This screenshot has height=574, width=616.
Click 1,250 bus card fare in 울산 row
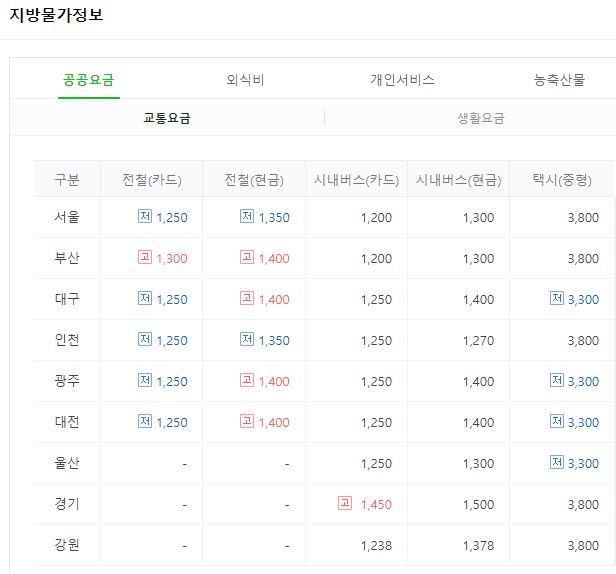click(x=376, y=464)
